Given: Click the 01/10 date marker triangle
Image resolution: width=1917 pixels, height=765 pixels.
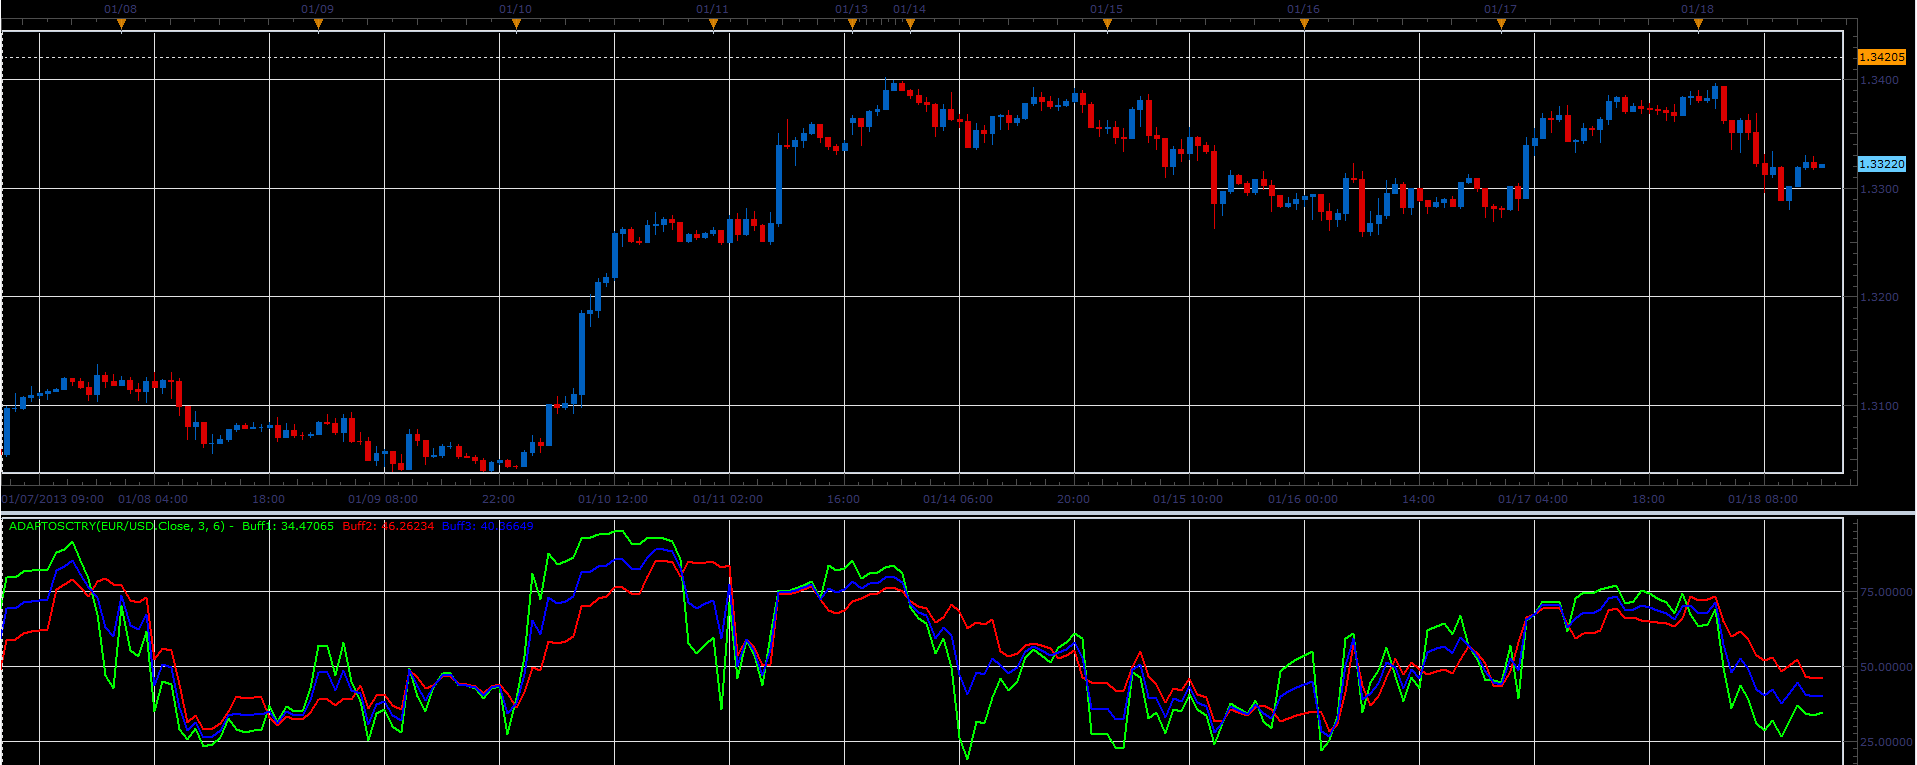Looking at the screenshot, I should coord(516,24).
